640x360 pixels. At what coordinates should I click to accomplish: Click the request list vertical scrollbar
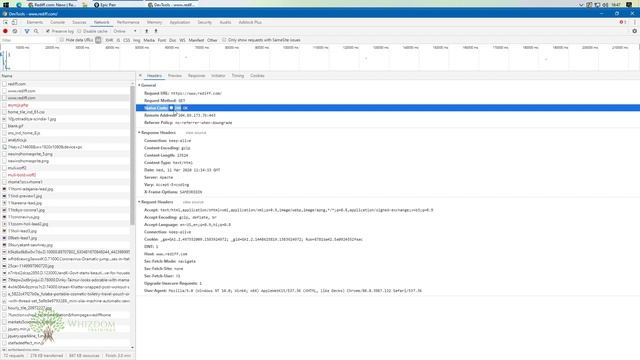coord(132,155)
